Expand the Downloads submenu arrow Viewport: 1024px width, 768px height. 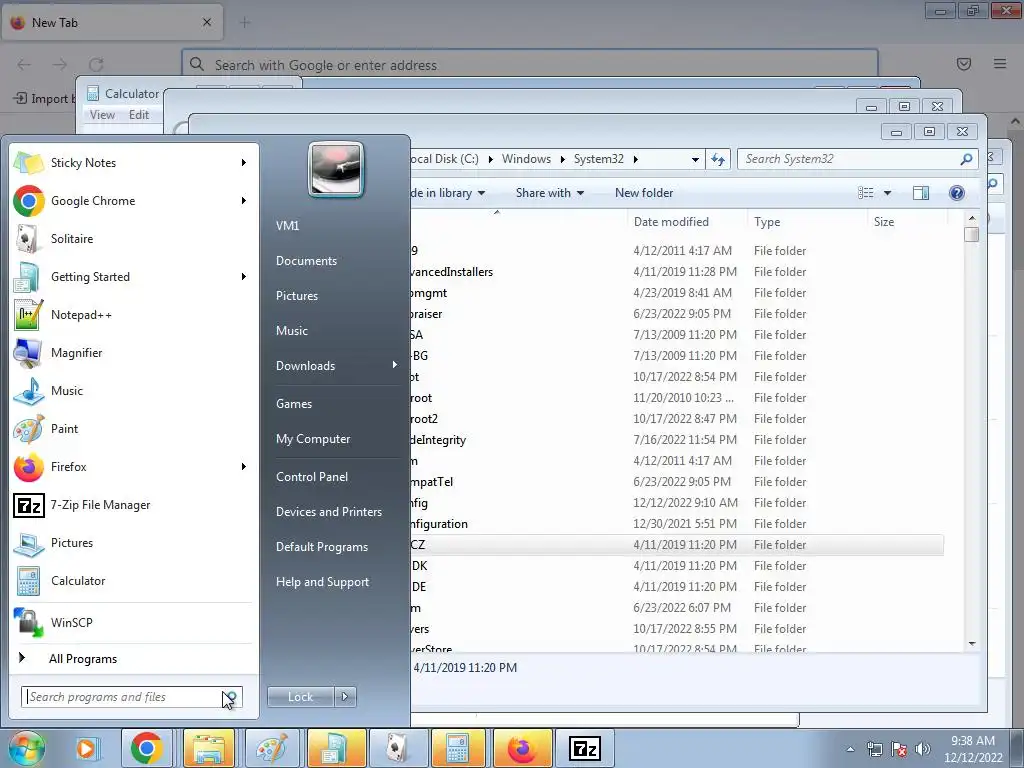click(x=394, y=365)
